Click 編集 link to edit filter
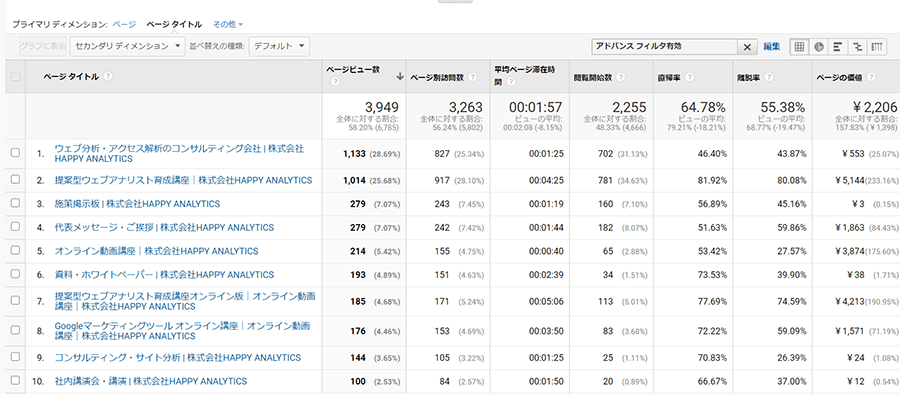900x394 pixels. pos(771,47)
